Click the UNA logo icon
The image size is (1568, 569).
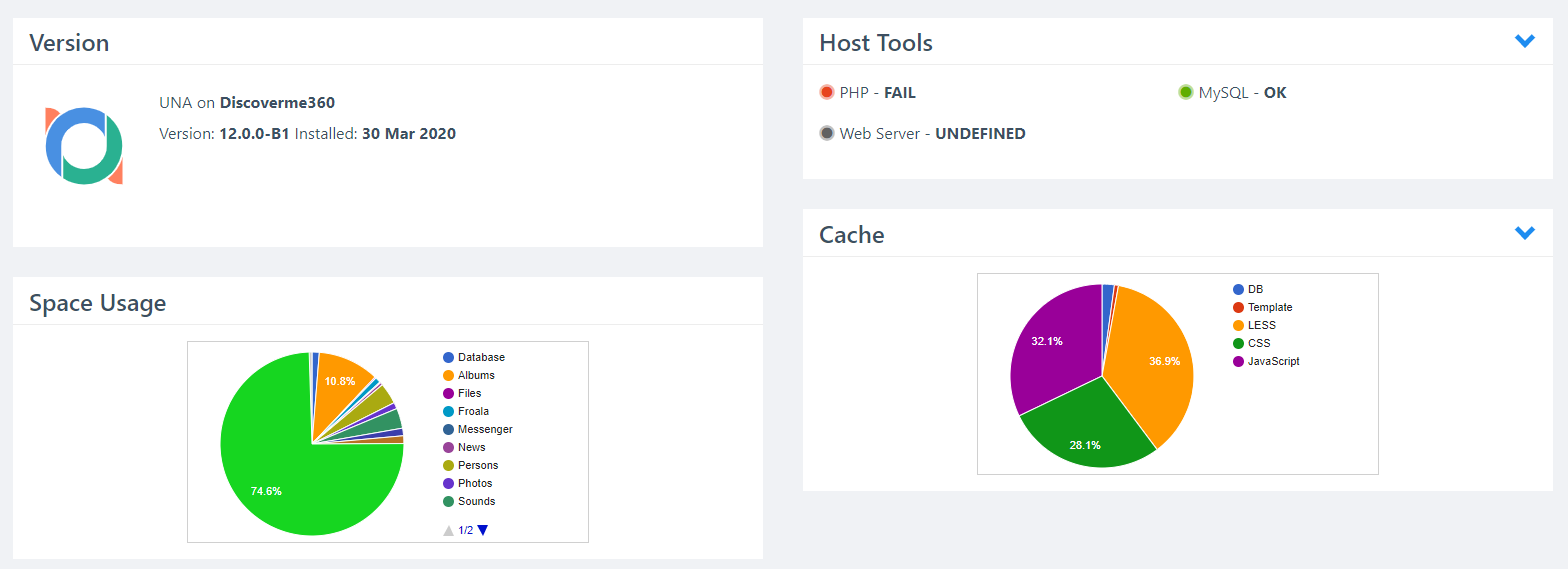pyautogui.click(x=84, y=146)
